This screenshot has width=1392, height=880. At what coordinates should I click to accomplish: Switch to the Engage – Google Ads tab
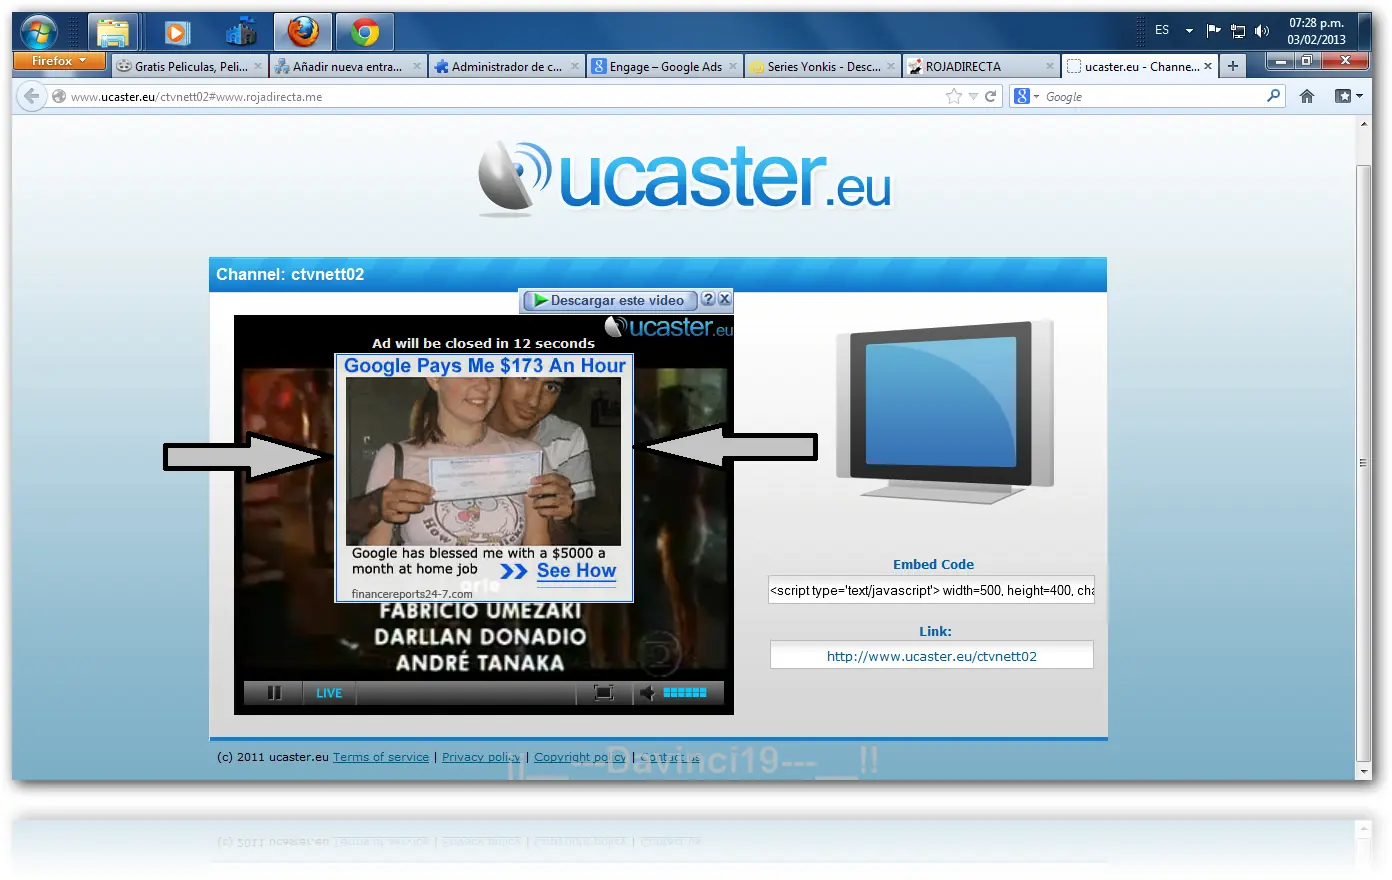(x=664, y=66)
